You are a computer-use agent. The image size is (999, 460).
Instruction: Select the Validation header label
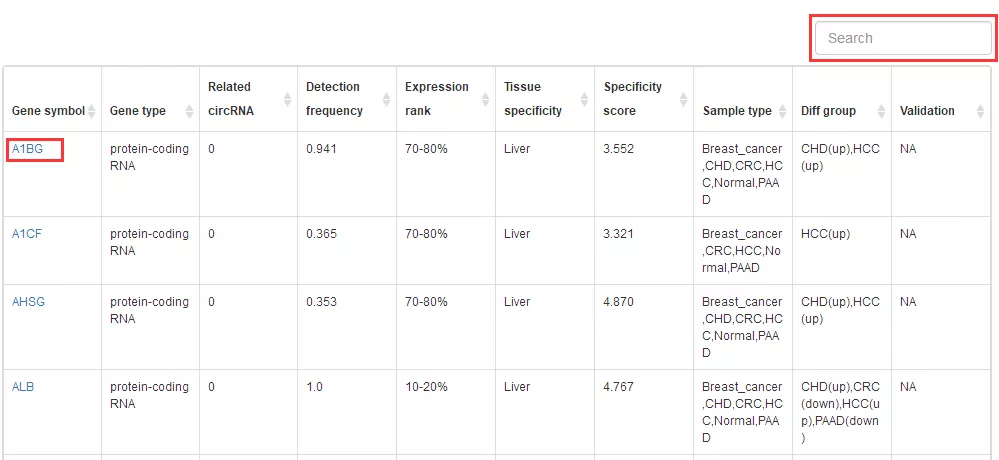(927, 111)
